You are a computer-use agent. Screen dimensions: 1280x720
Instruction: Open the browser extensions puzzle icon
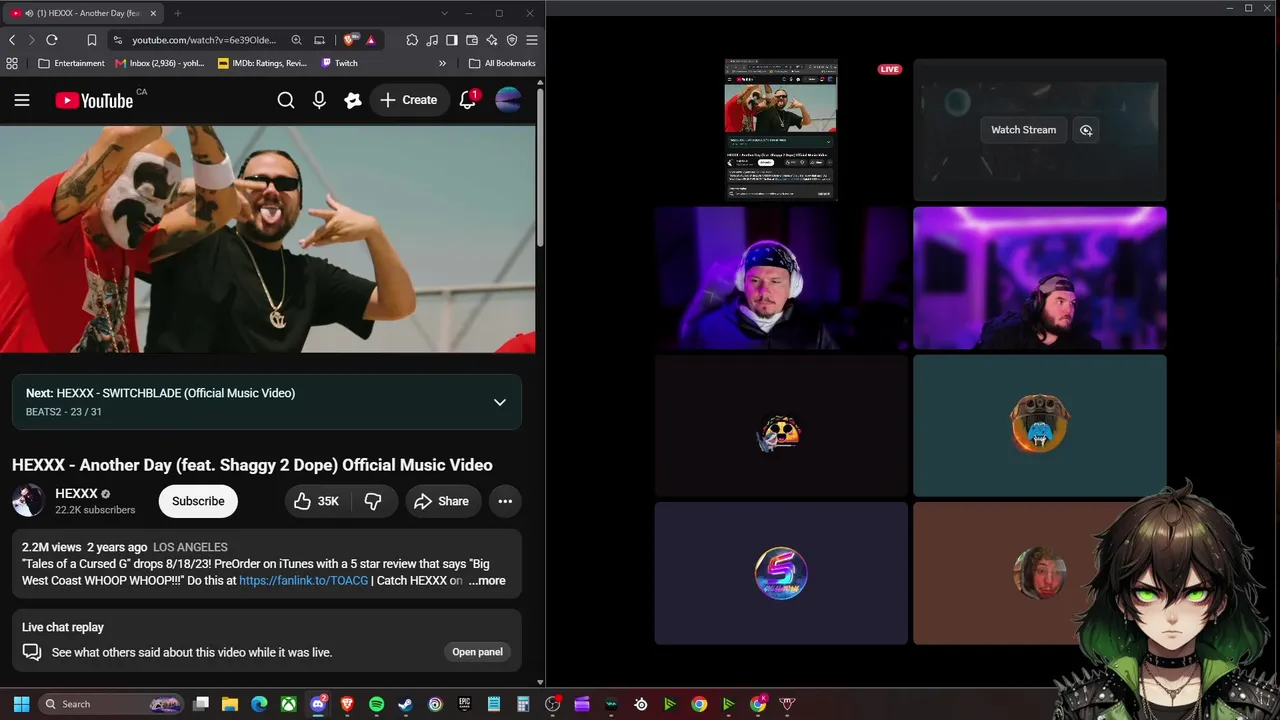point(412,40)
